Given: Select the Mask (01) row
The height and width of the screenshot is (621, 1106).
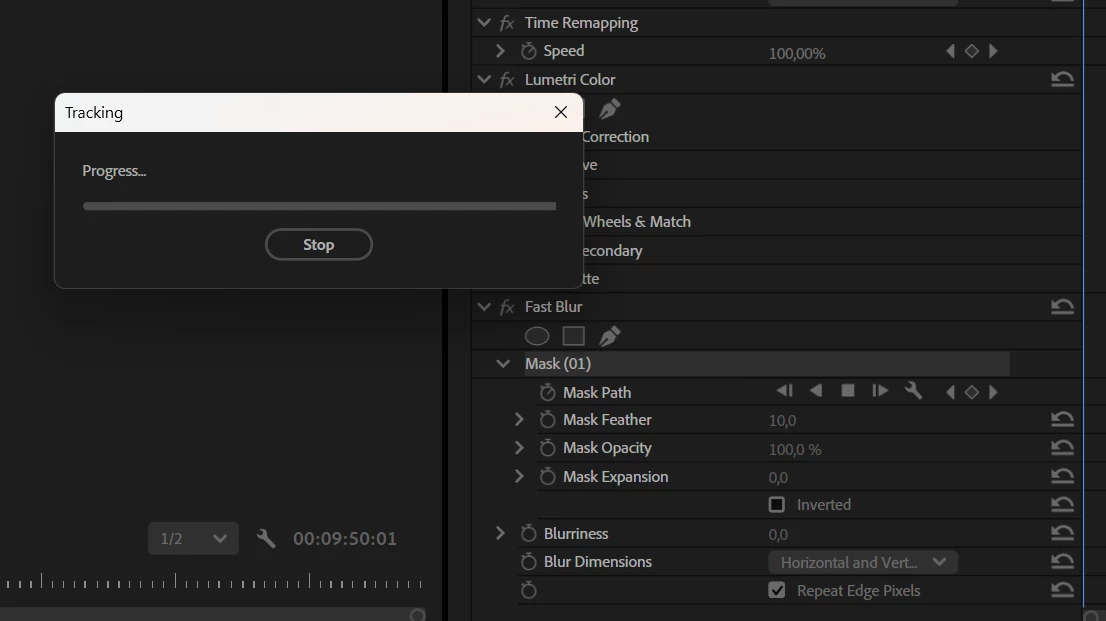Looking at the screenshot, I should click(767, 363).
